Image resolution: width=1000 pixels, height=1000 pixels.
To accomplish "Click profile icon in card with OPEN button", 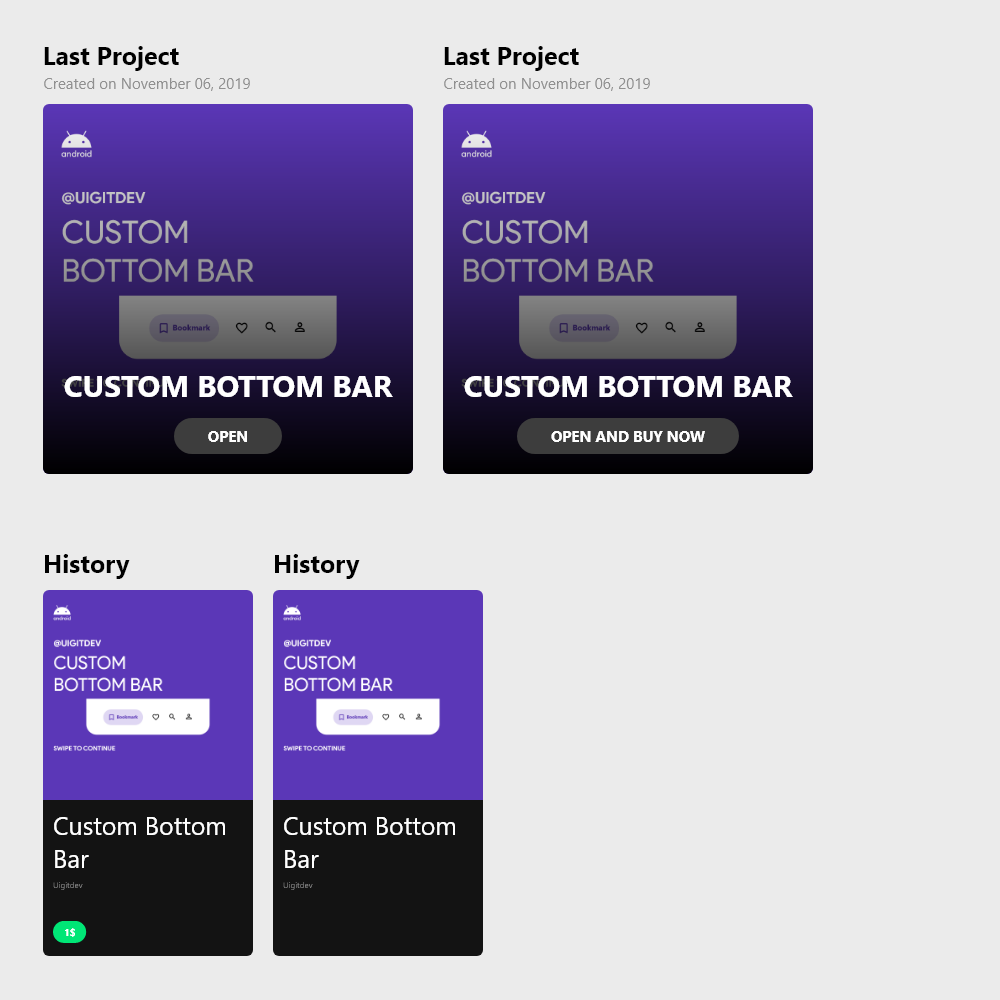I will pyautogui.click(x=299, y=327).
